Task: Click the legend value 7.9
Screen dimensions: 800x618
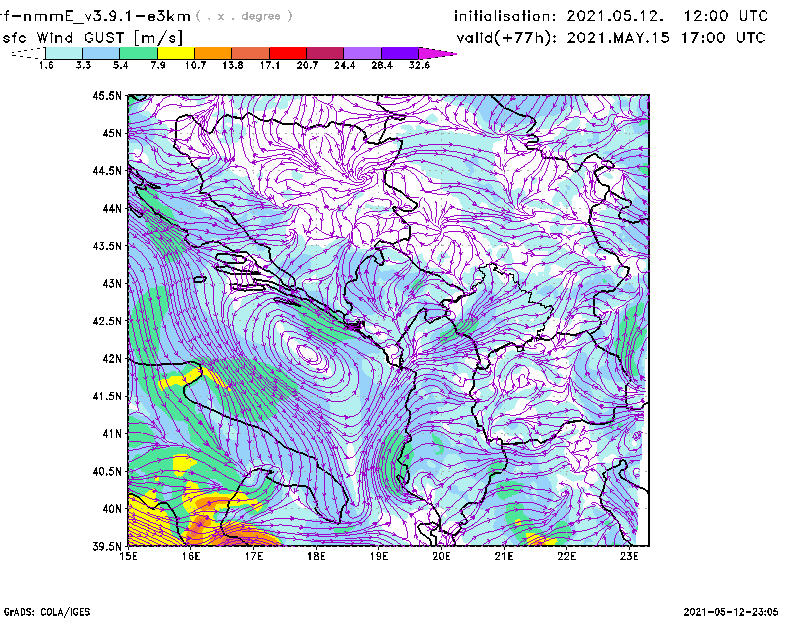Action: [x=158, y=65]
